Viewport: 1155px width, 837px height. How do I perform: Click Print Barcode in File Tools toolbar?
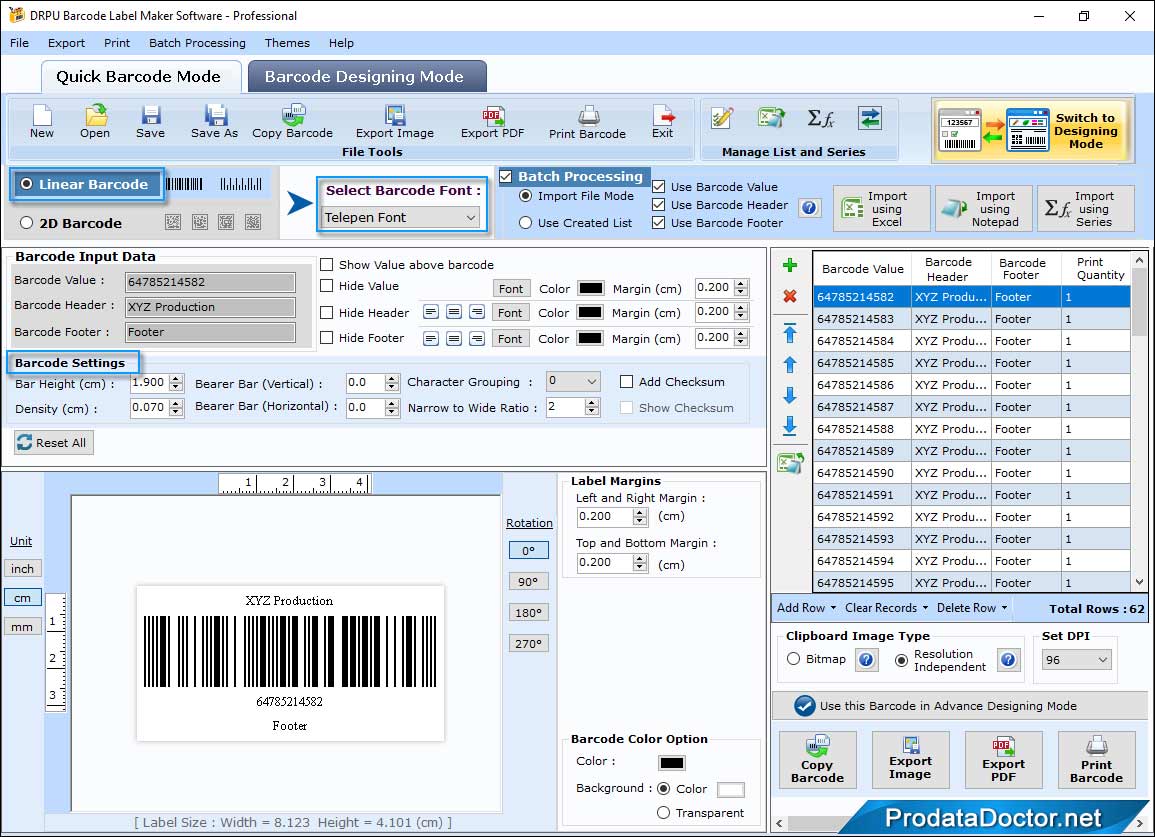pyautogui.click(x=587, y=122)
